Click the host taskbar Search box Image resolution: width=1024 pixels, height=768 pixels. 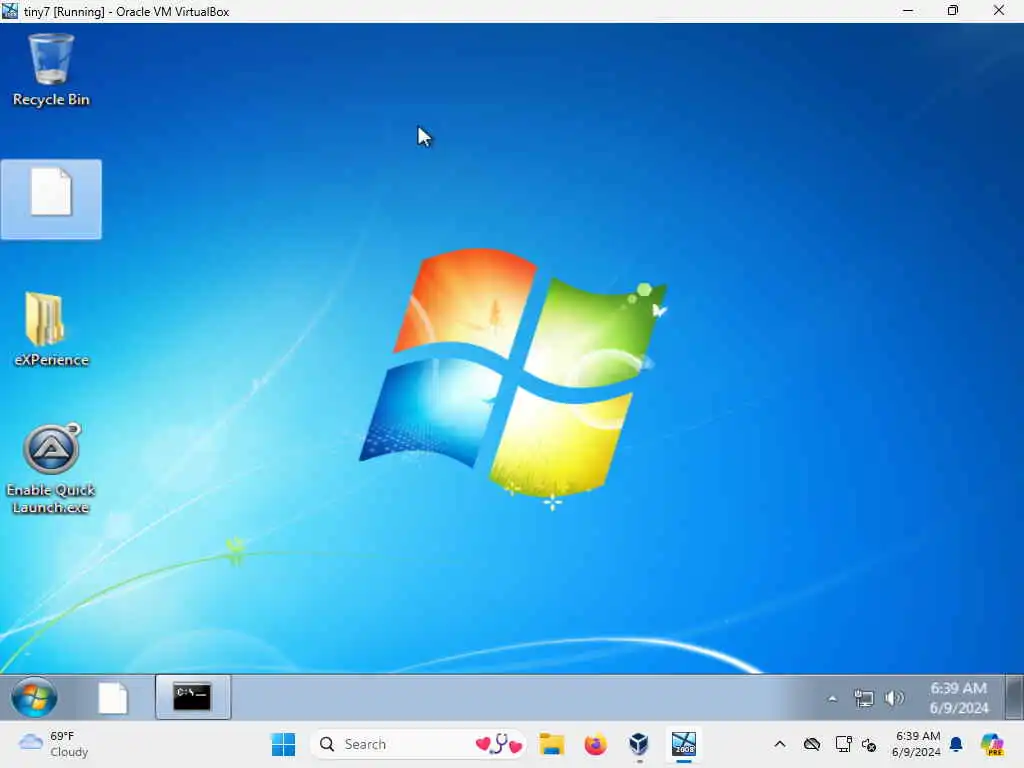(420, 744)
